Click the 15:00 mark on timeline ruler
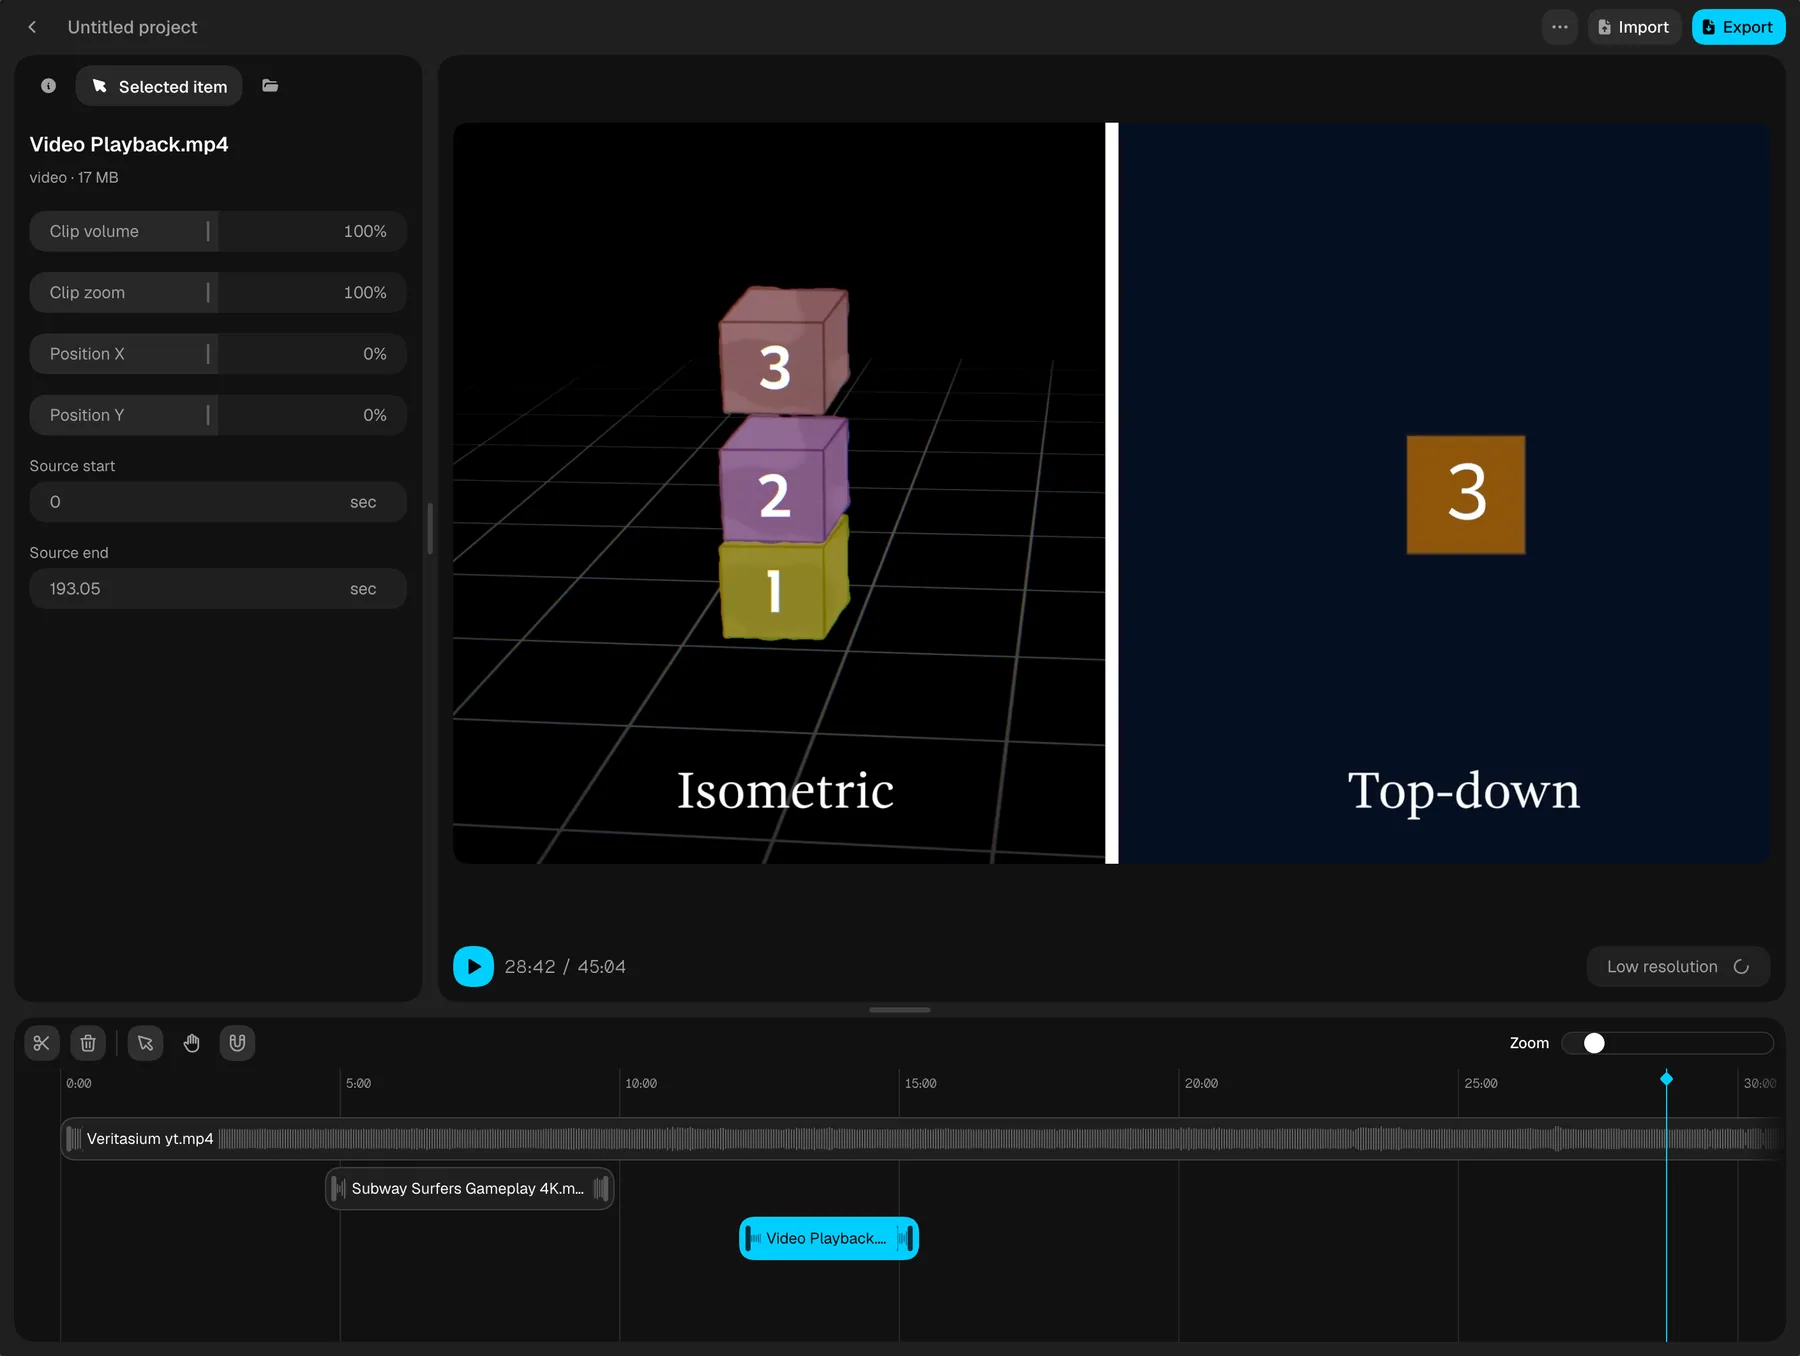 point(921,1083)
